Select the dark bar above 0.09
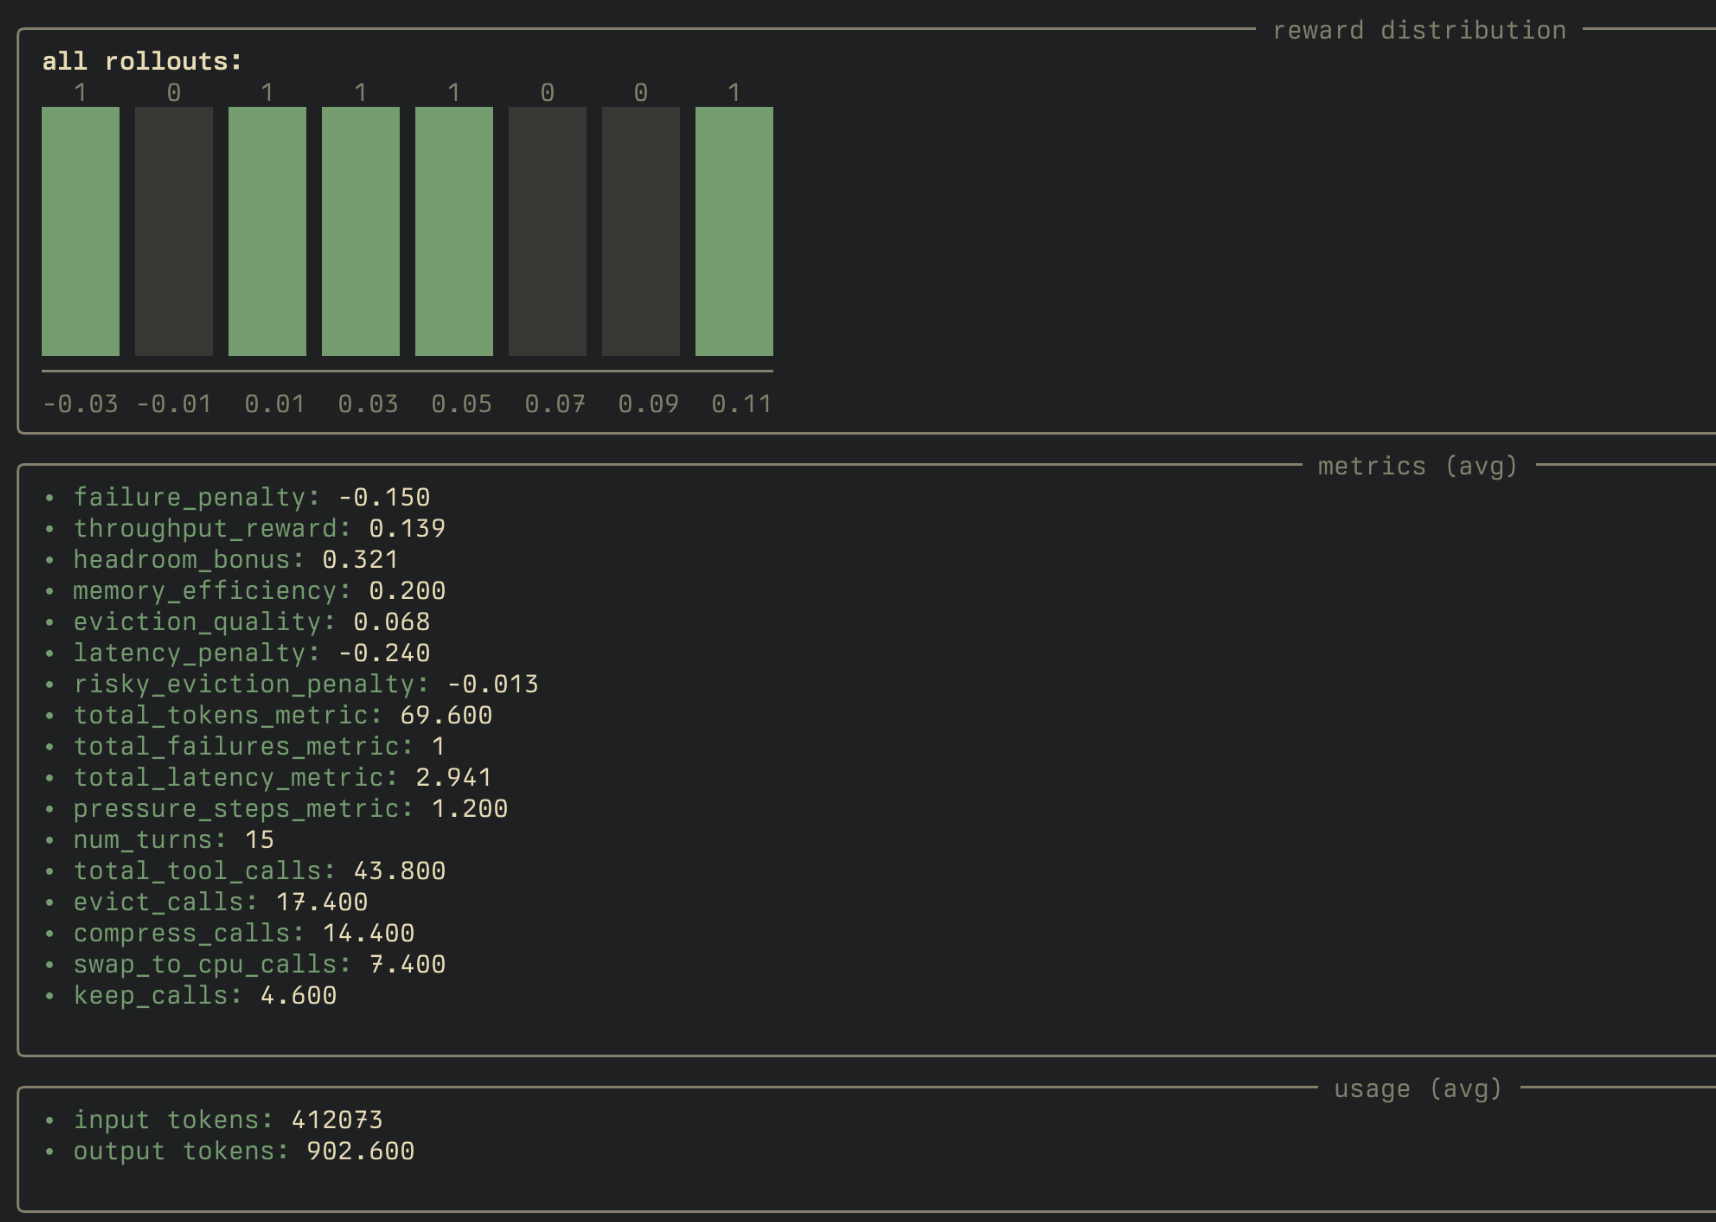Viewport: 1716px width, 1222px height. tap(641, 231)
